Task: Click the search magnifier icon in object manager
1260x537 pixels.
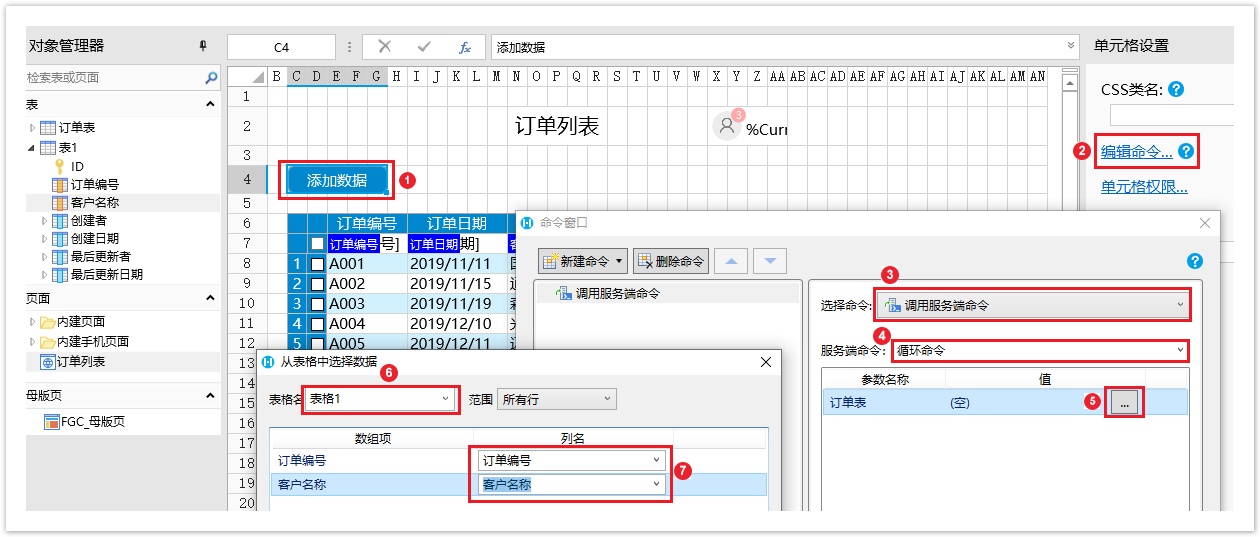Action: (211, 77)
